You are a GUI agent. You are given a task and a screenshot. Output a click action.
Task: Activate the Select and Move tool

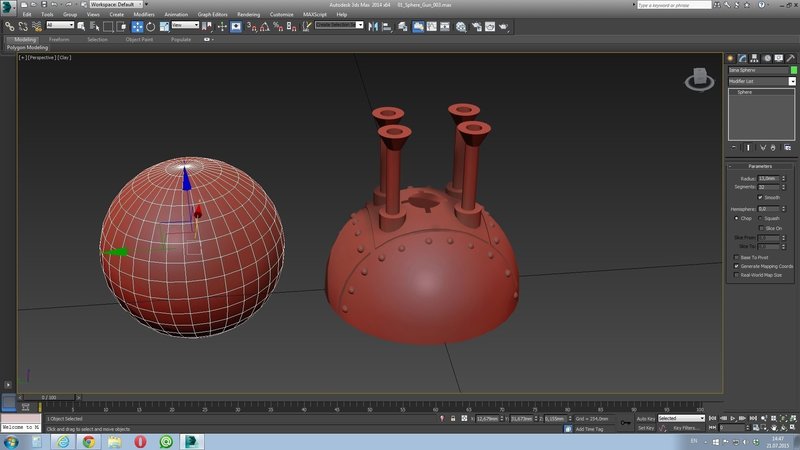pos(137,26)
